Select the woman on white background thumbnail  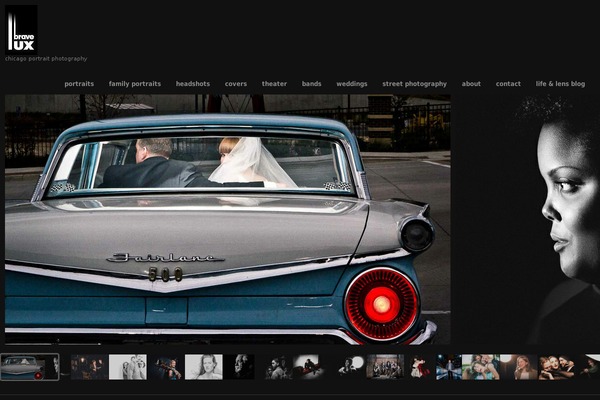(x=204, y=367)
